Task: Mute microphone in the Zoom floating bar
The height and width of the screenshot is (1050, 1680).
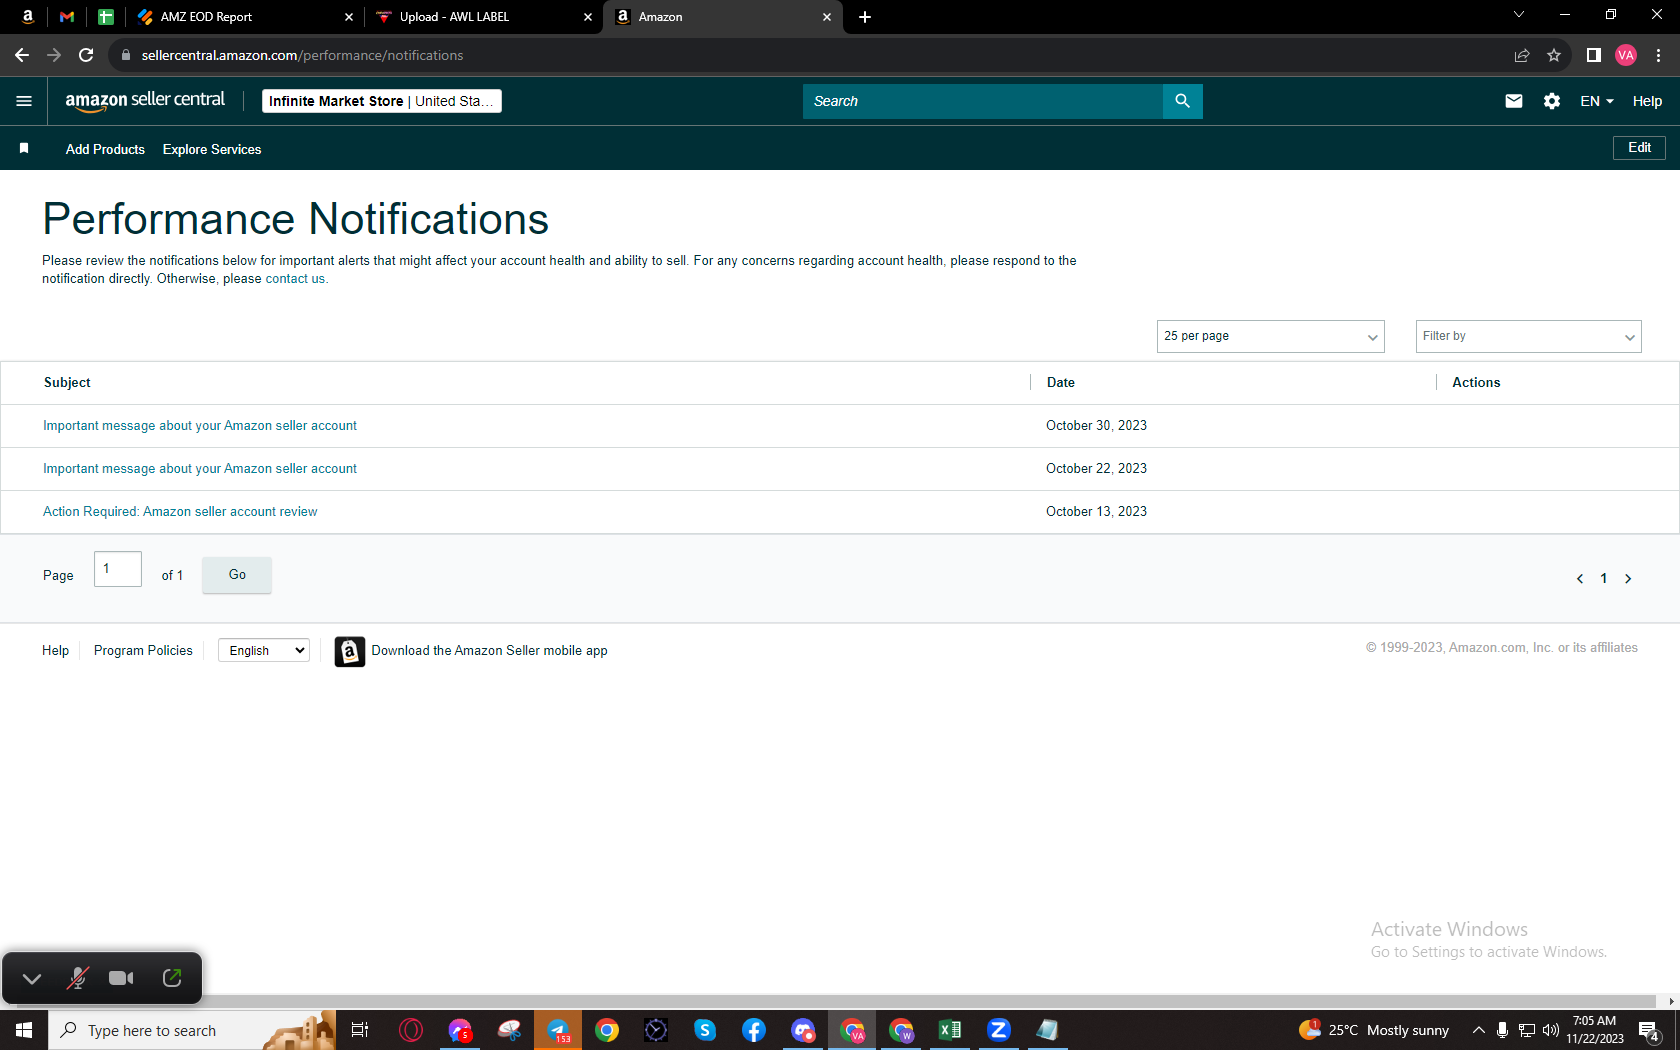Action: click(x=77, y=978)
